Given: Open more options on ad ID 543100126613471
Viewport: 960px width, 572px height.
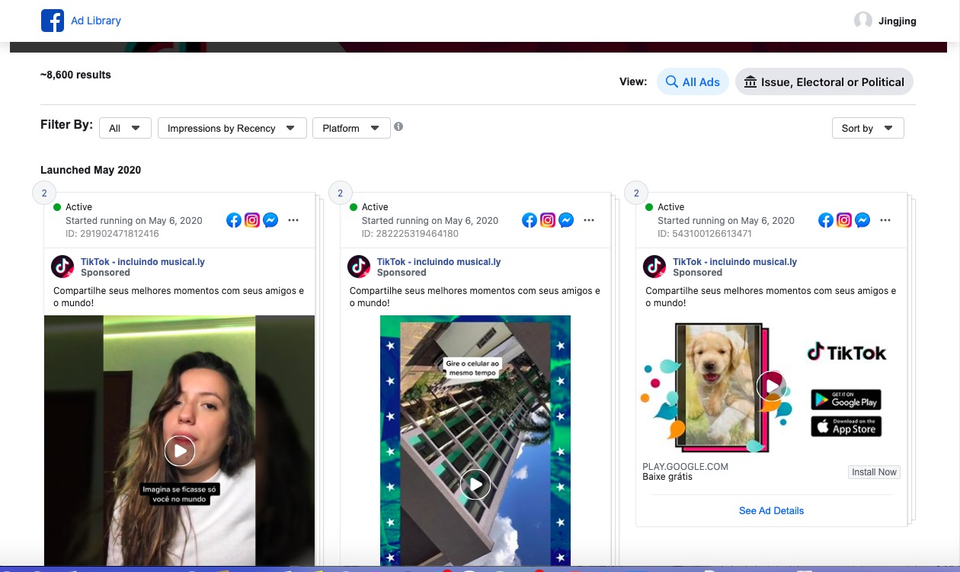Looking at the screenshot, I should (x=885, y=220).
